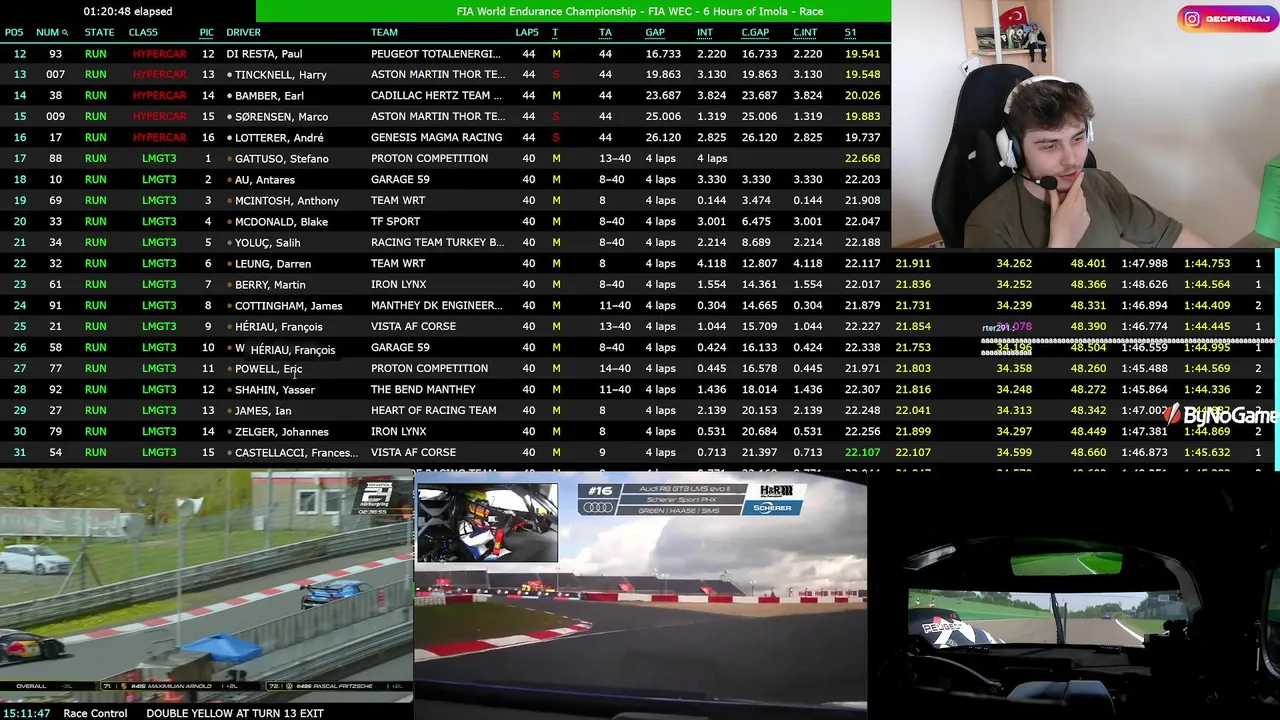Select driver row SØRENSEN, Marco
Screen dimensions: 1280x720
(x=445, y=117)
